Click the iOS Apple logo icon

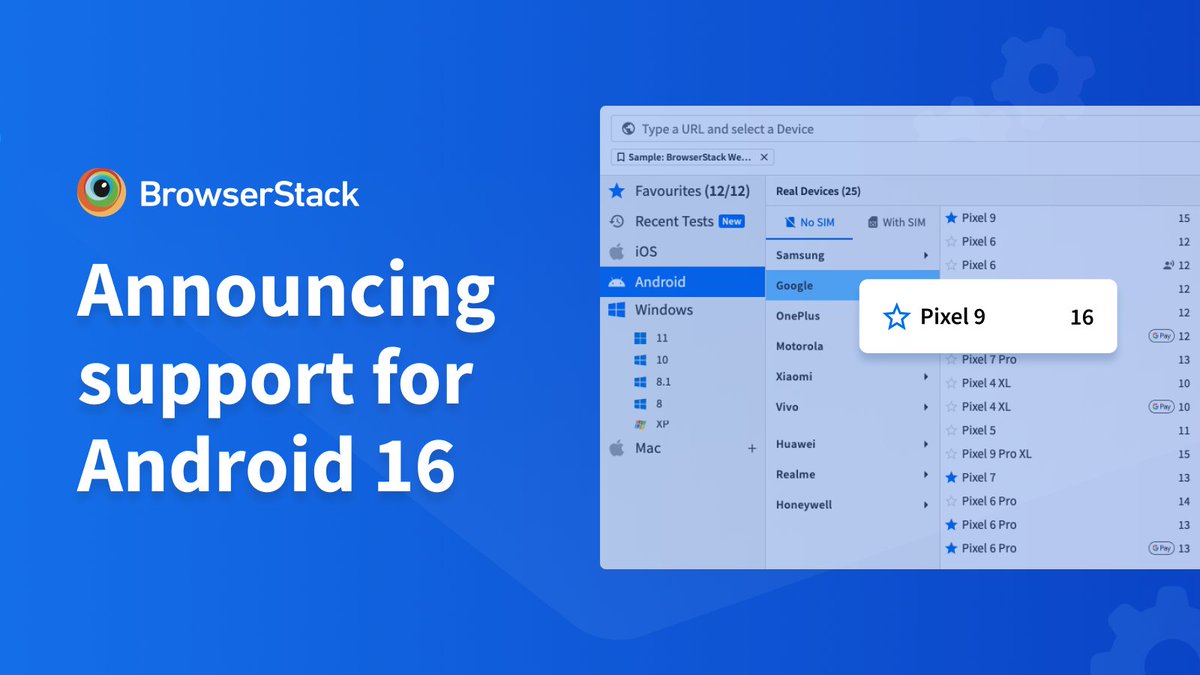pyautogui.click(x=617, y=251)
